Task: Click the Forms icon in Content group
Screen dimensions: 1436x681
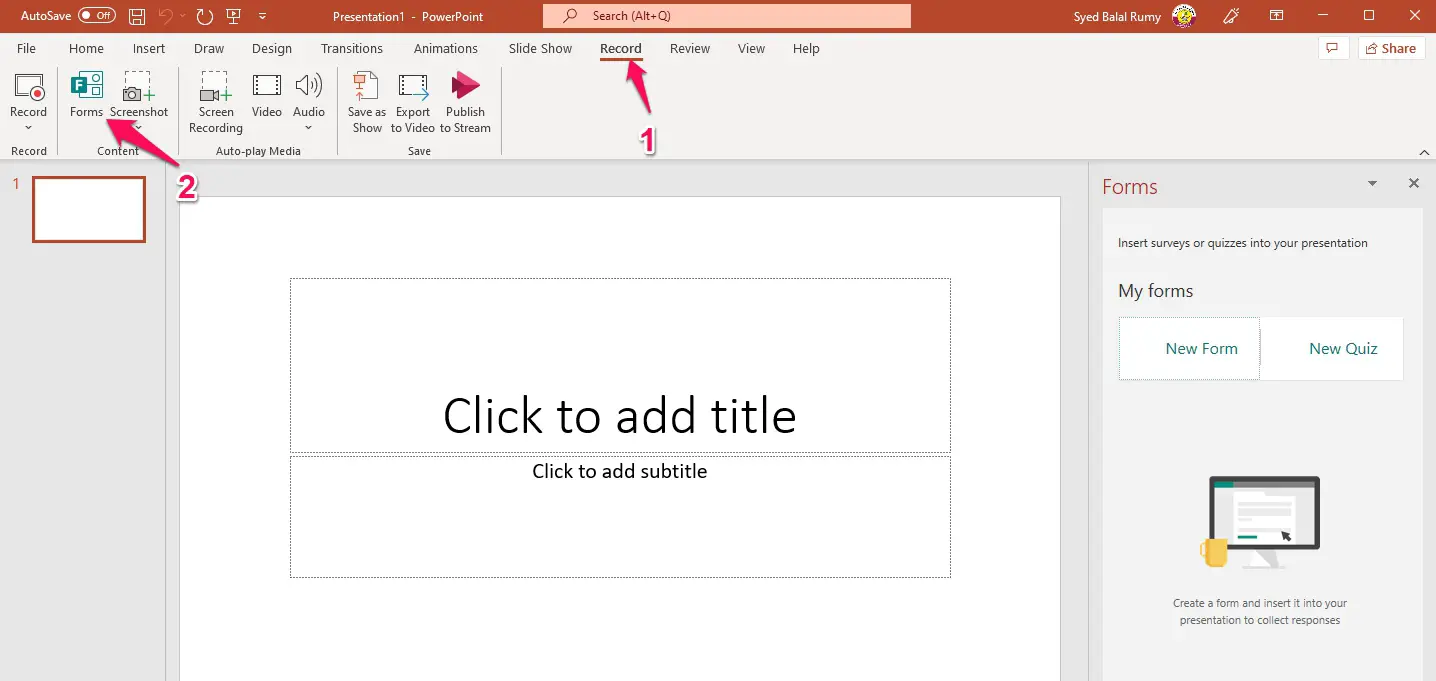Action: [87, 86]
